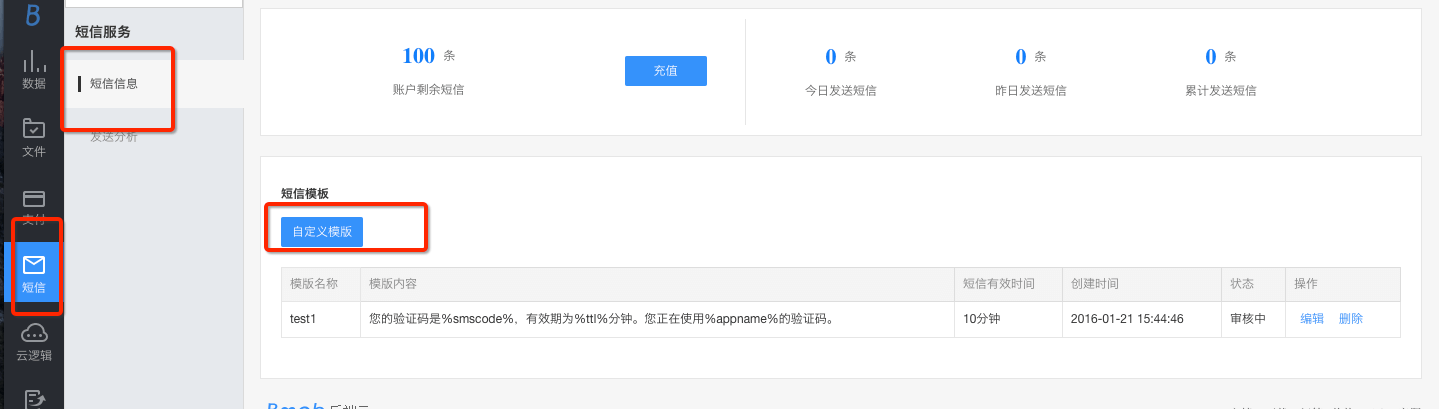Open the 发送分析 menu item
The height and width of the screenshot is (409, 1439).
pyautogui.click(x=114, y=137)
